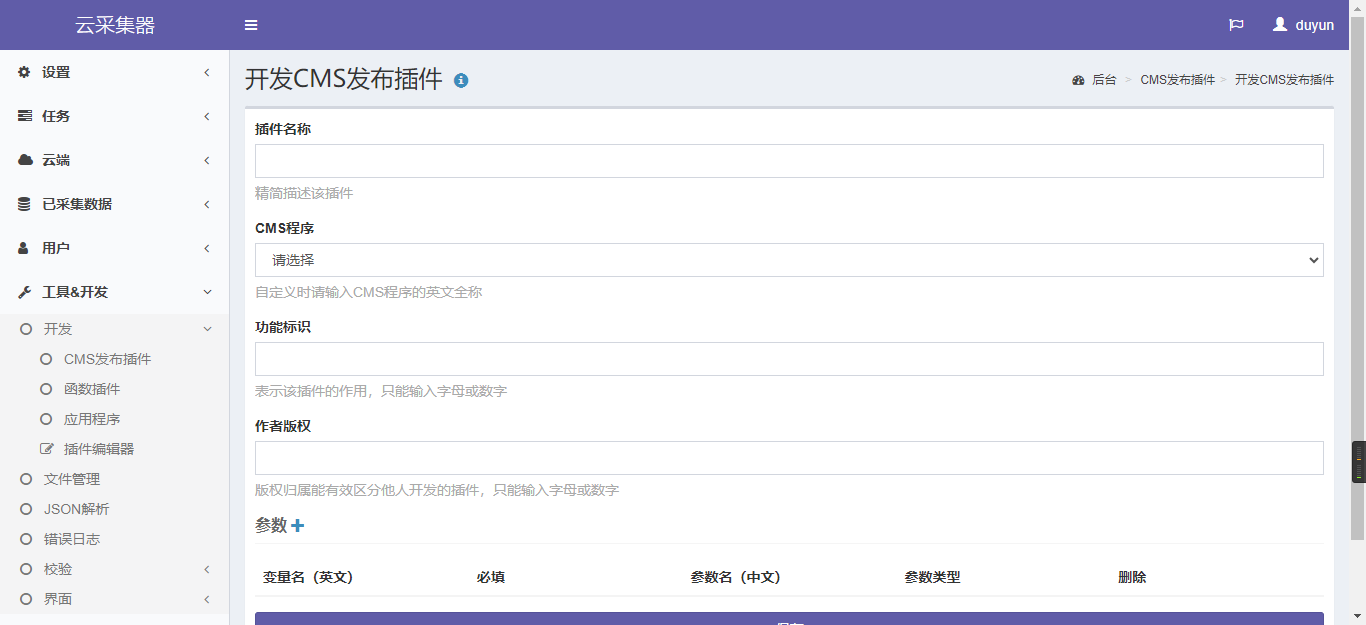Click the blue info icon beside title
The height and width of the screenshot is (625, 1366).
461,80
